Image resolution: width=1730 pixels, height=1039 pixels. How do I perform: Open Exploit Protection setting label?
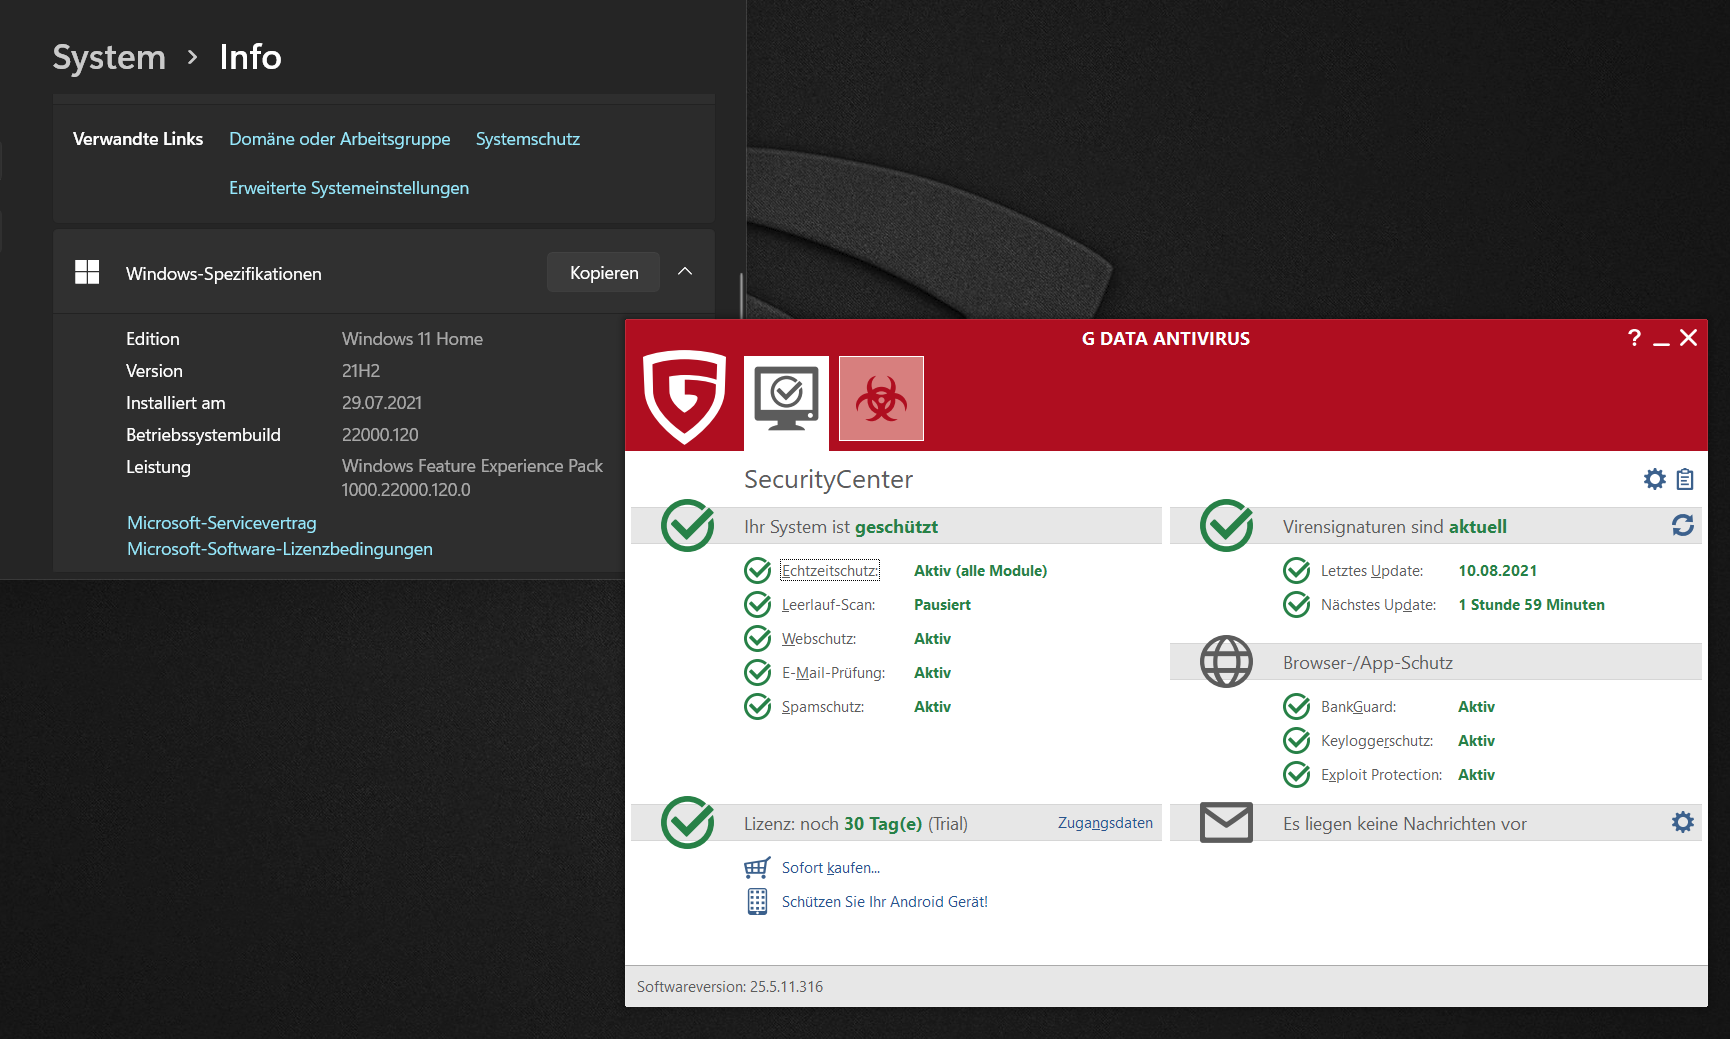coord(1381,775)
